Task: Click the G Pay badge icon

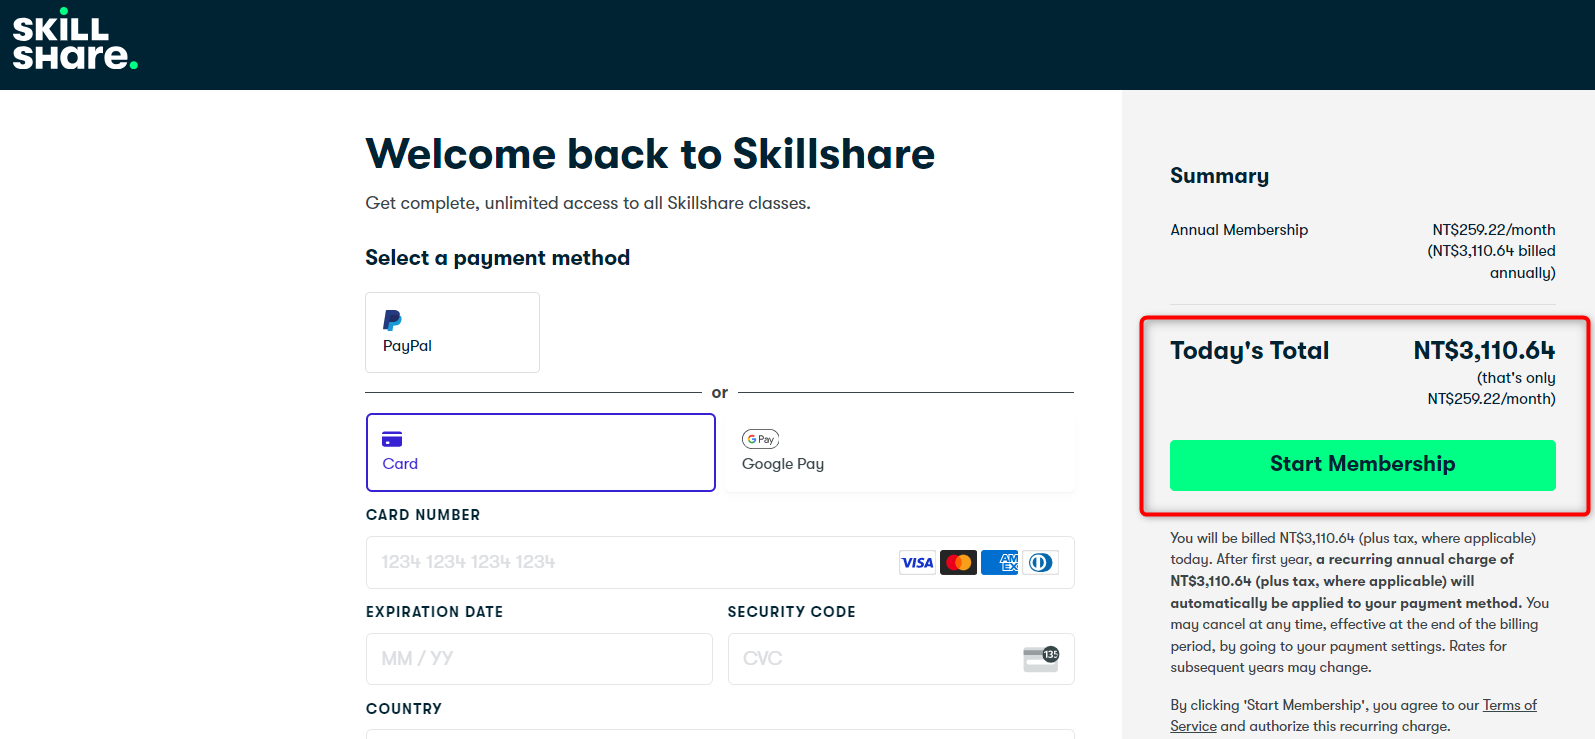Action: 760,439
